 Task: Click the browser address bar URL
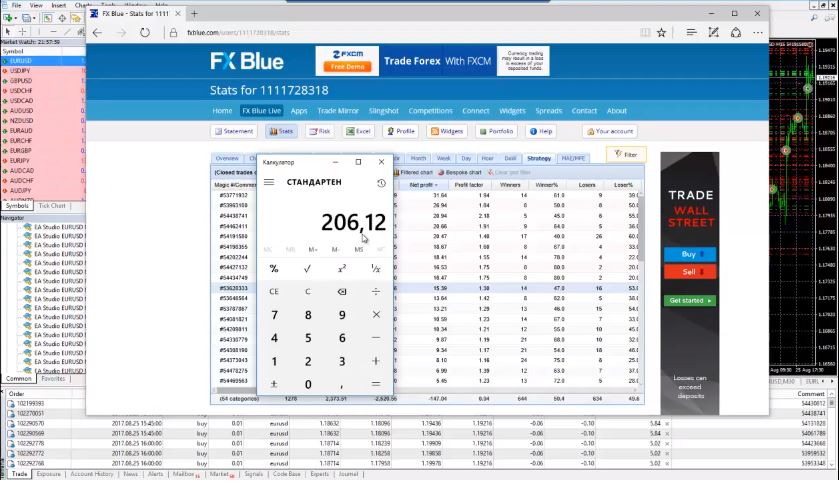240,33
